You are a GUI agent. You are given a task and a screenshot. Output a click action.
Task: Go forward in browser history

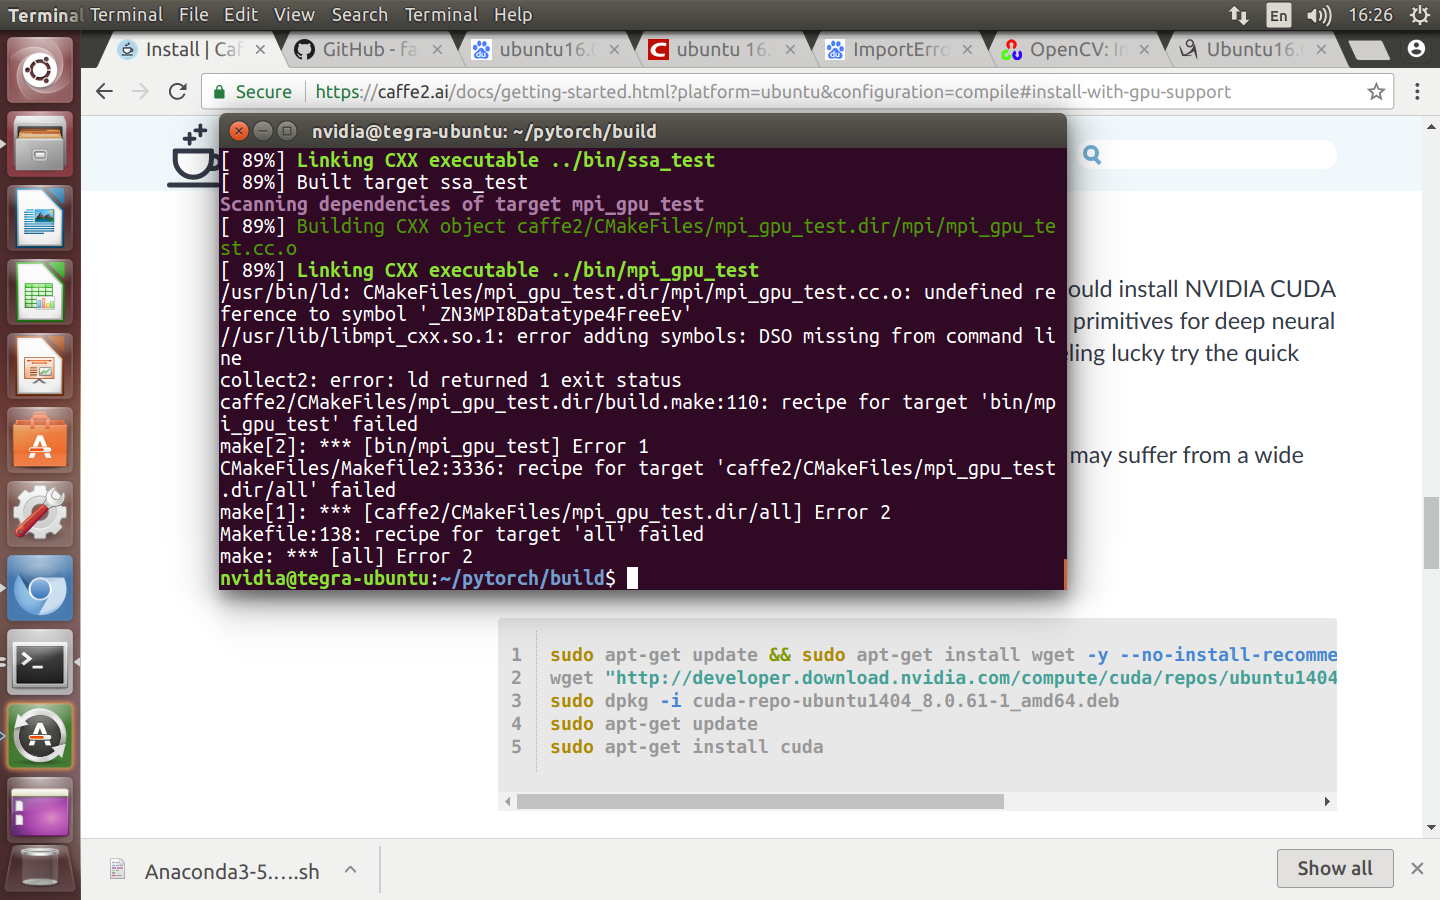(141, 92)
